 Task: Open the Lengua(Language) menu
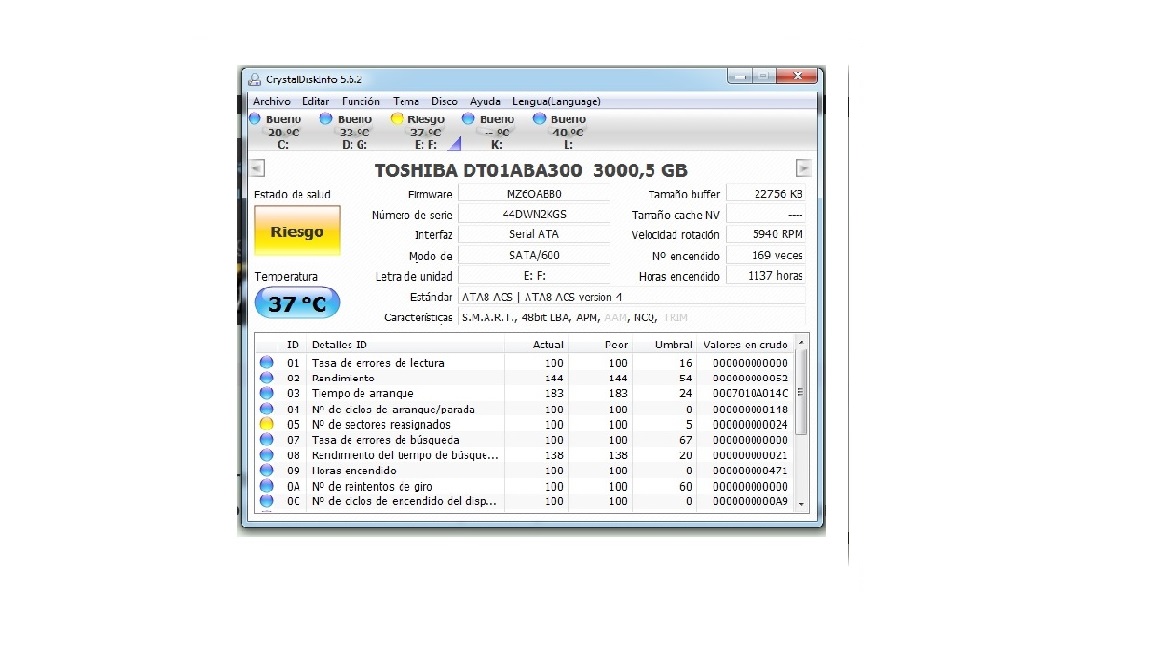tap(556, 101)
